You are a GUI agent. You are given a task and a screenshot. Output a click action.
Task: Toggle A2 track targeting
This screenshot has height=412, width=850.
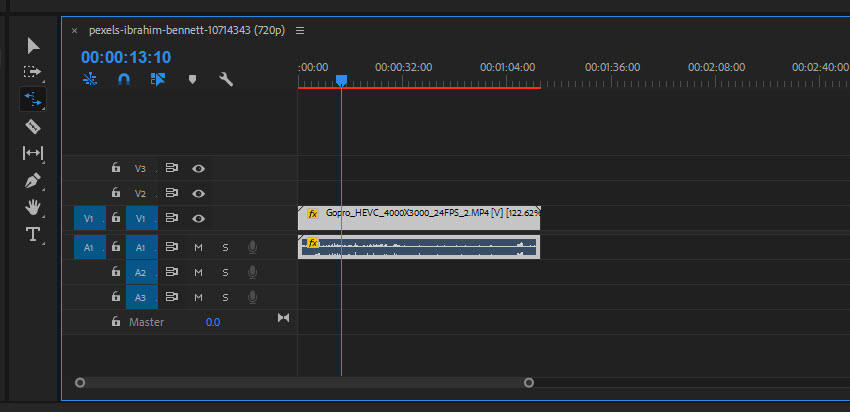point(142,272)
